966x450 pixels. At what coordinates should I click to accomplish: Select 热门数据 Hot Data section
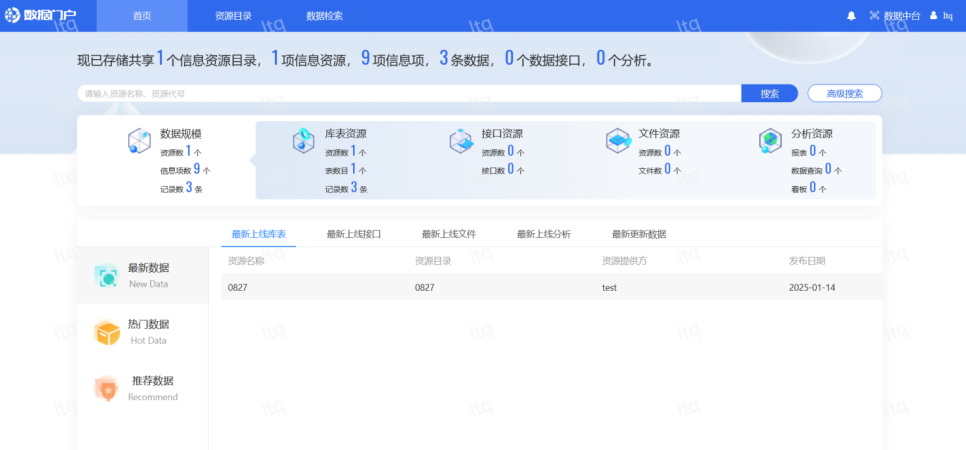tap(143, 332)
